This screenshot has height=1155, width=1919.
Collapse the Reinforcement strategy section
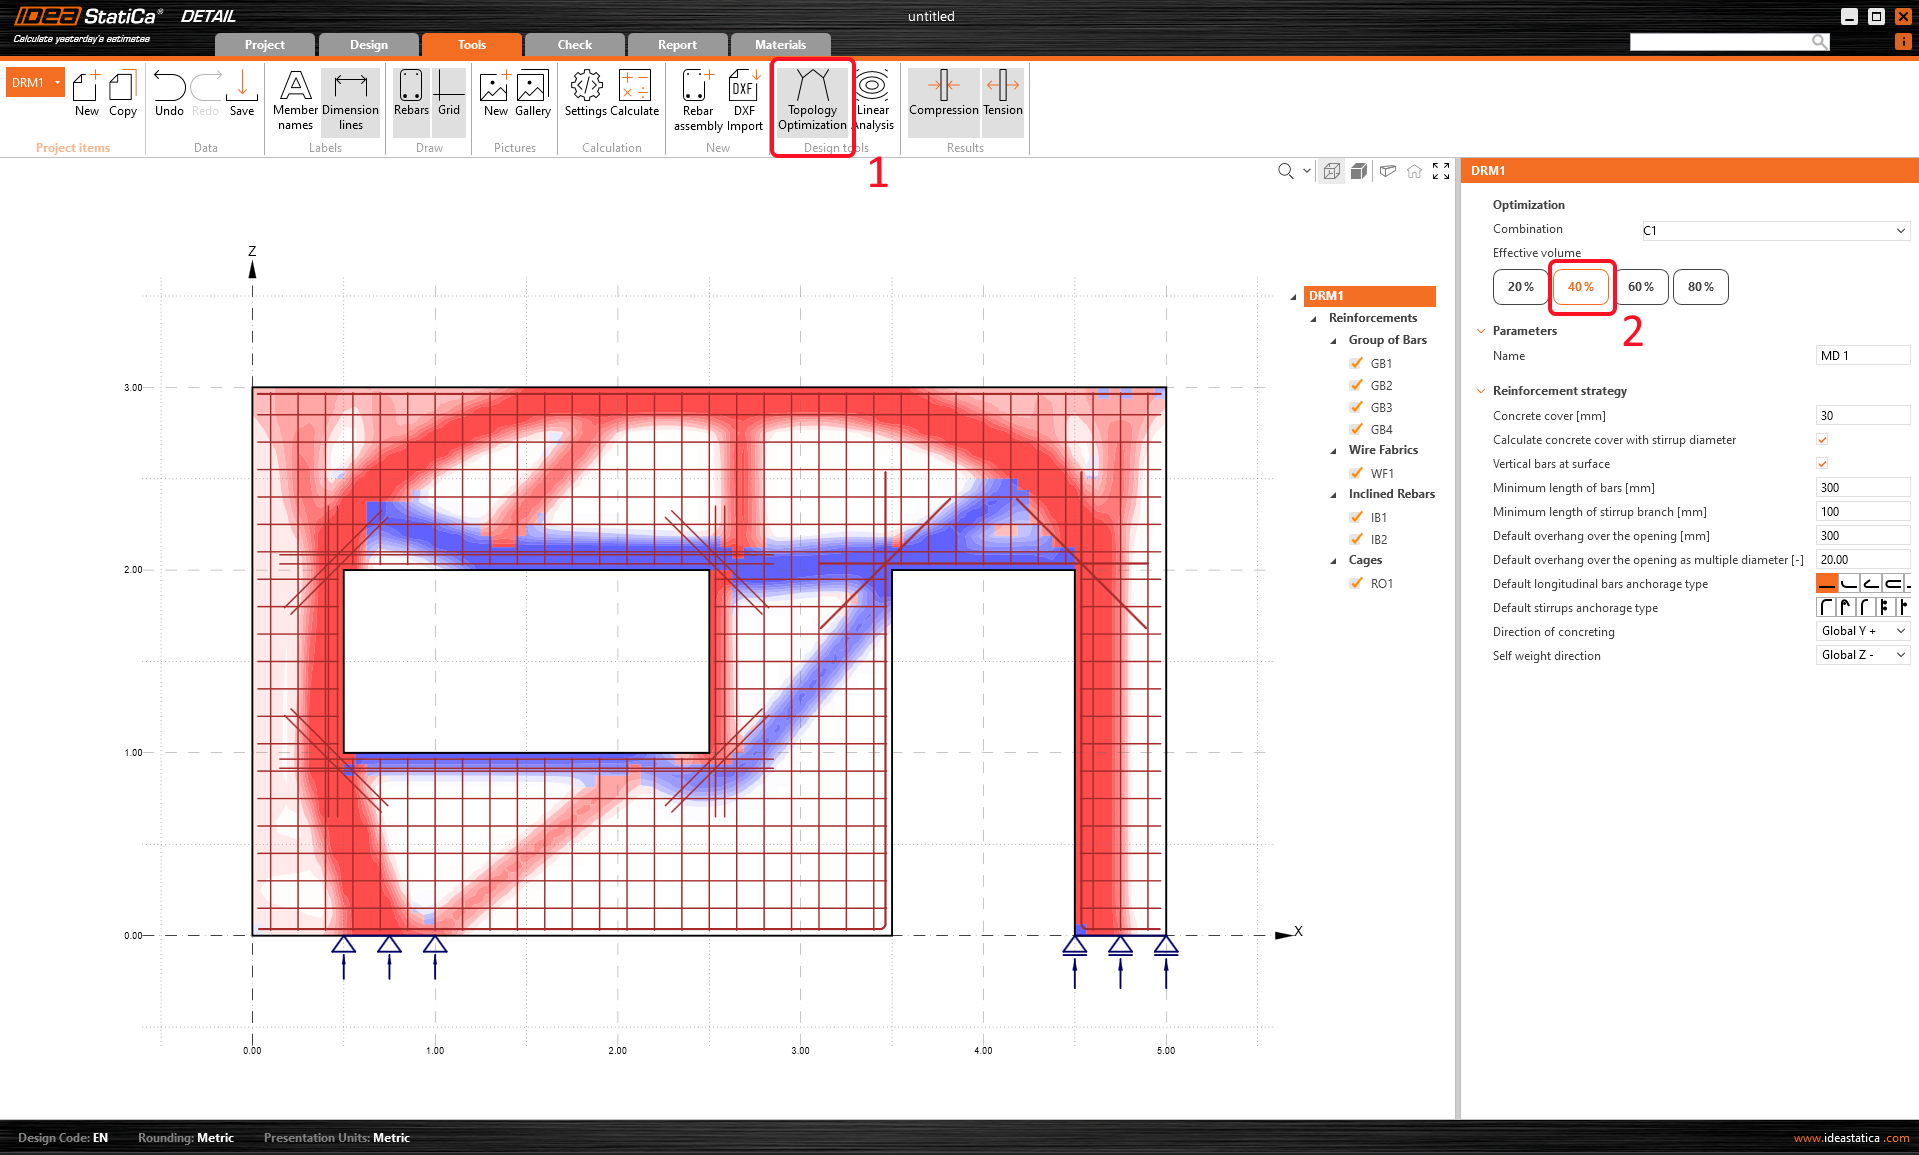[1481, 390]
